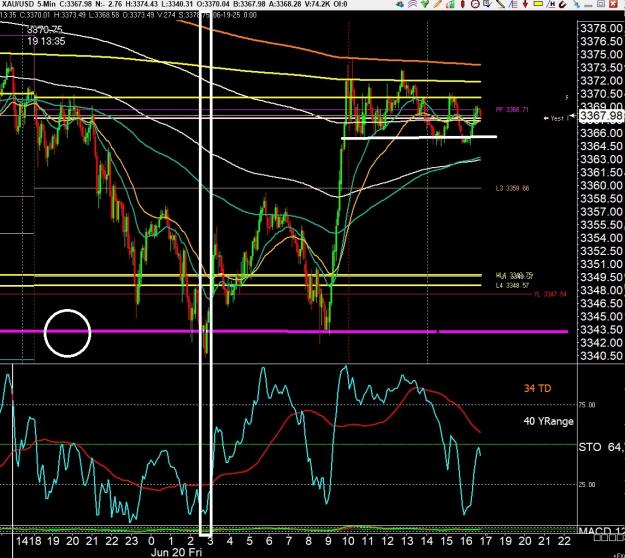
Task: Click the 3360.00 price axis label
Action: [601, 186]
